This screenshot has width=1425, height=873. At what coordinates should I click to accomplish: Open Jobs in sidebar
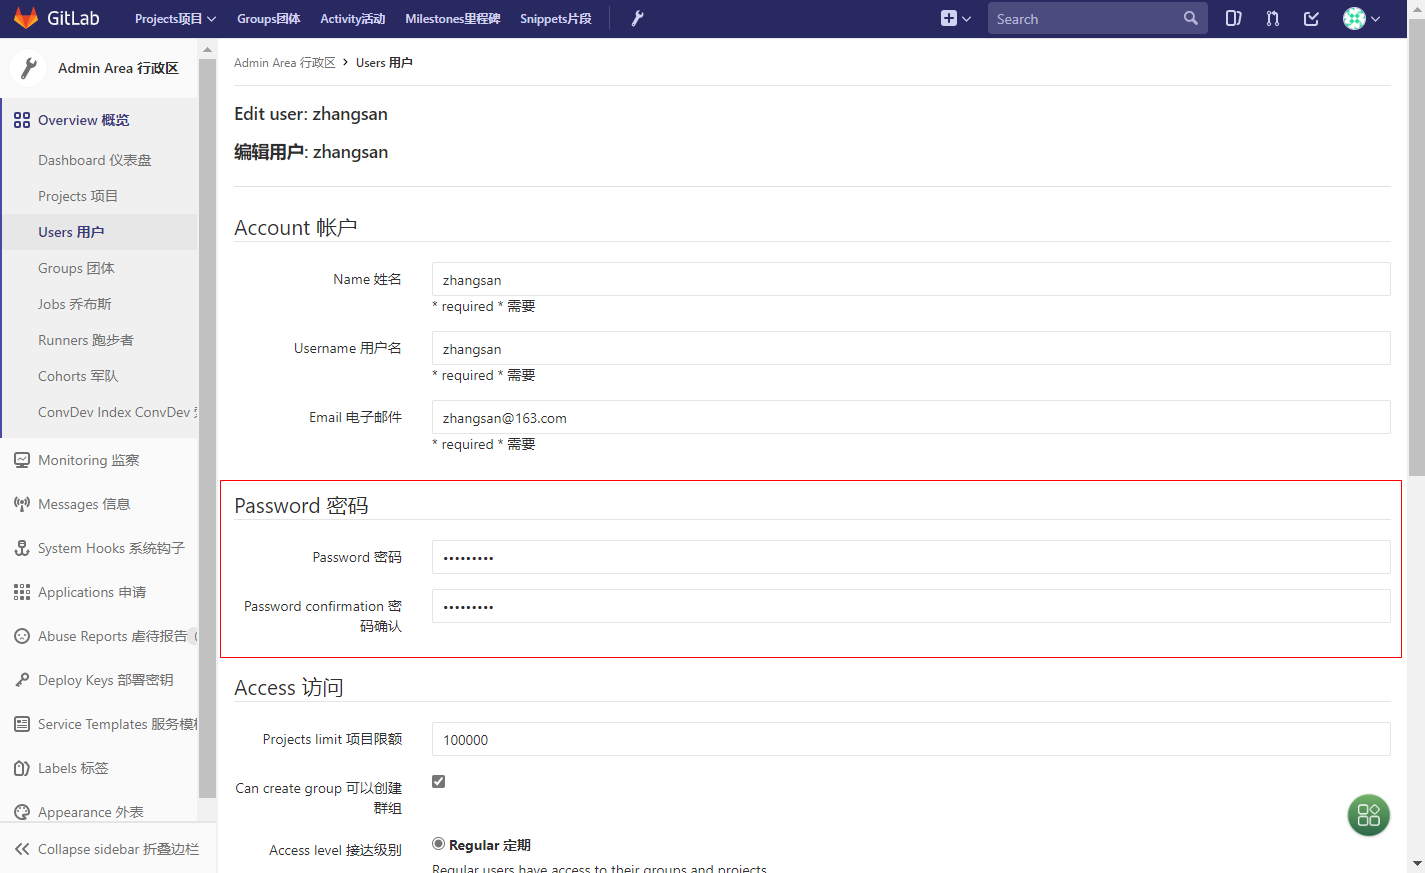75,304
